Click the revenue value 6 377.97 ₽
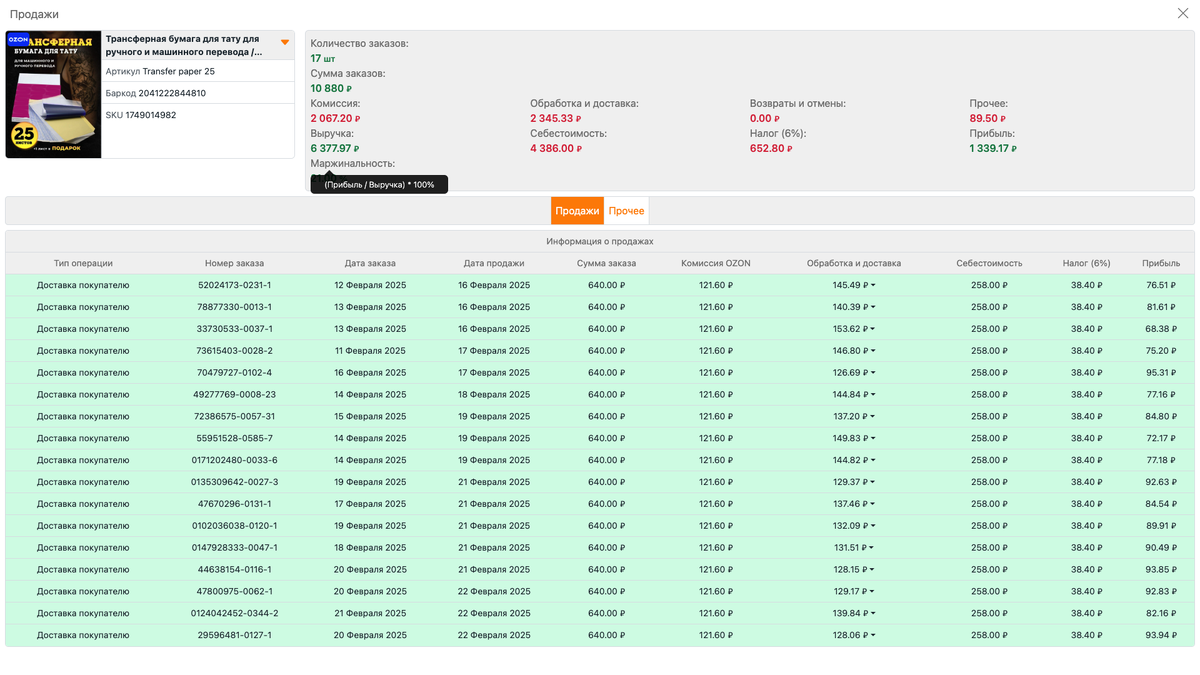Image resolution: width=1200 pixels, height=675 pixels. [335, 148]
